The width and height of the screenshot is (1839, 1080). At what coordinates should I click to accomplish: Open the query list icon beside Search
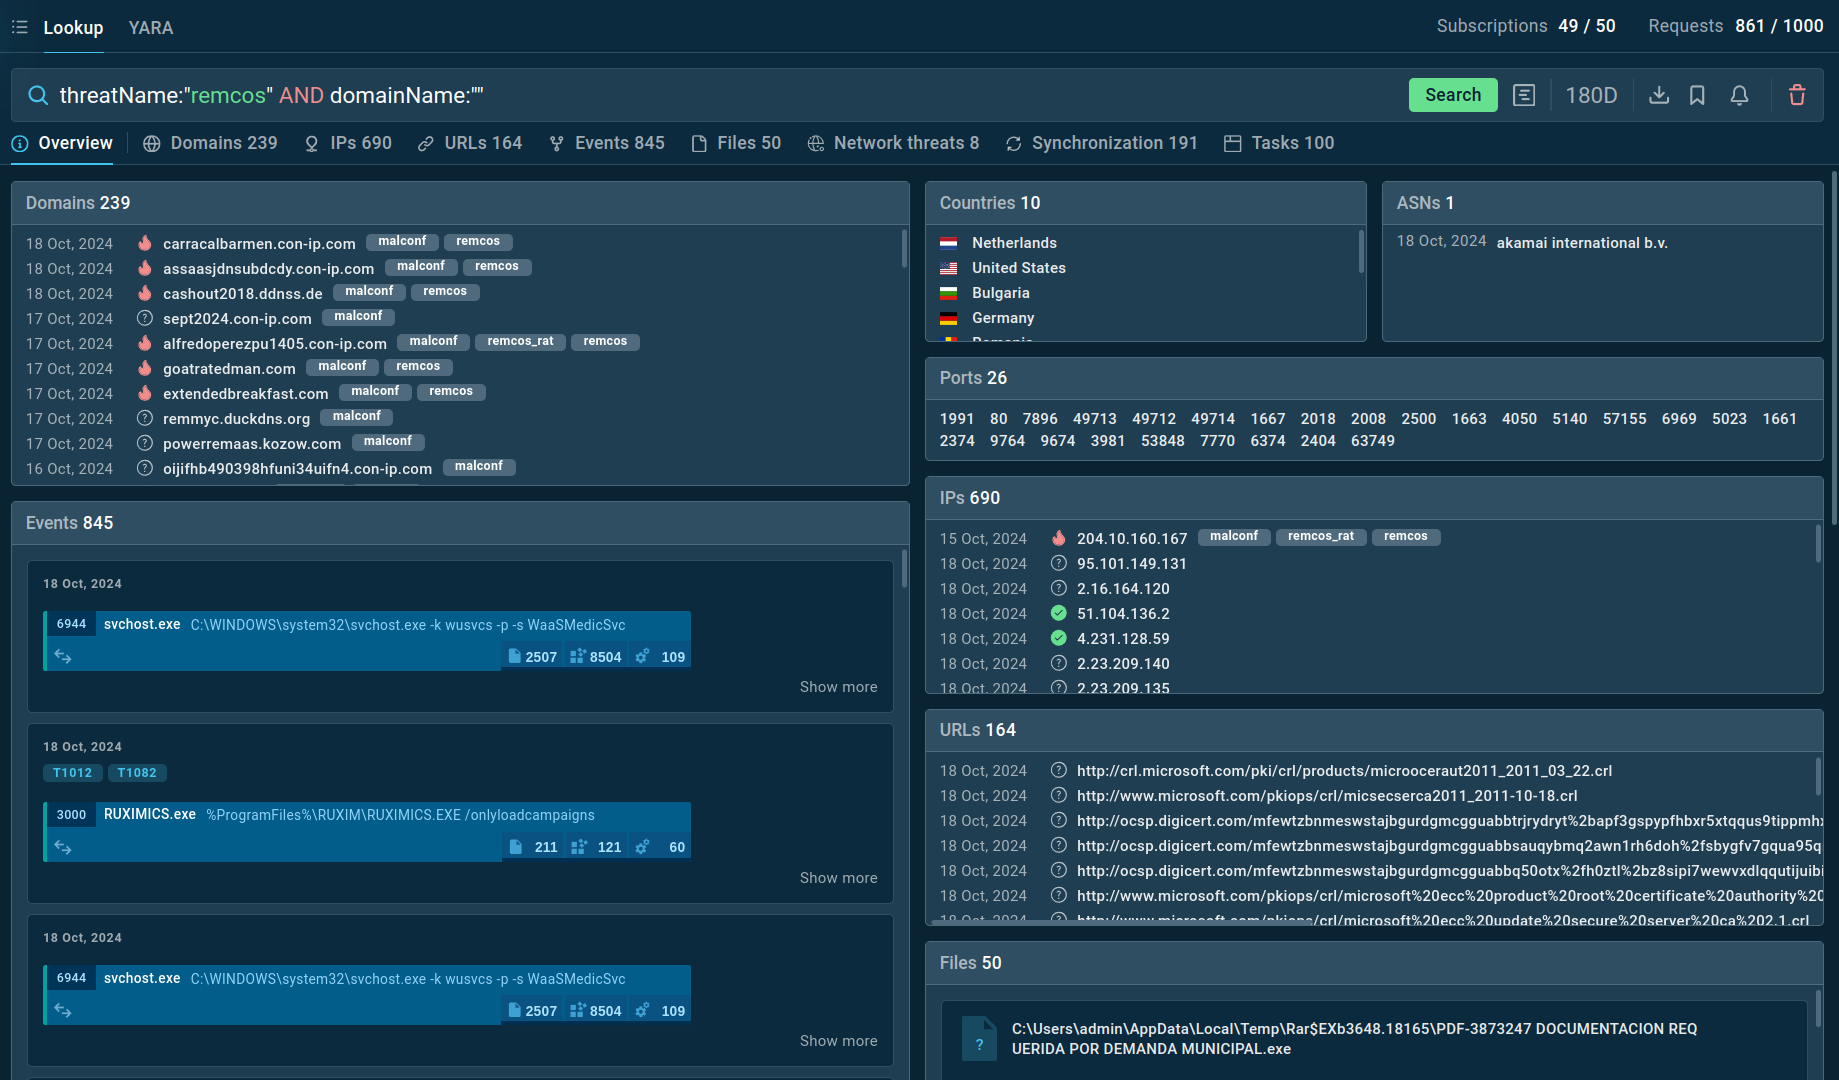1524,95
